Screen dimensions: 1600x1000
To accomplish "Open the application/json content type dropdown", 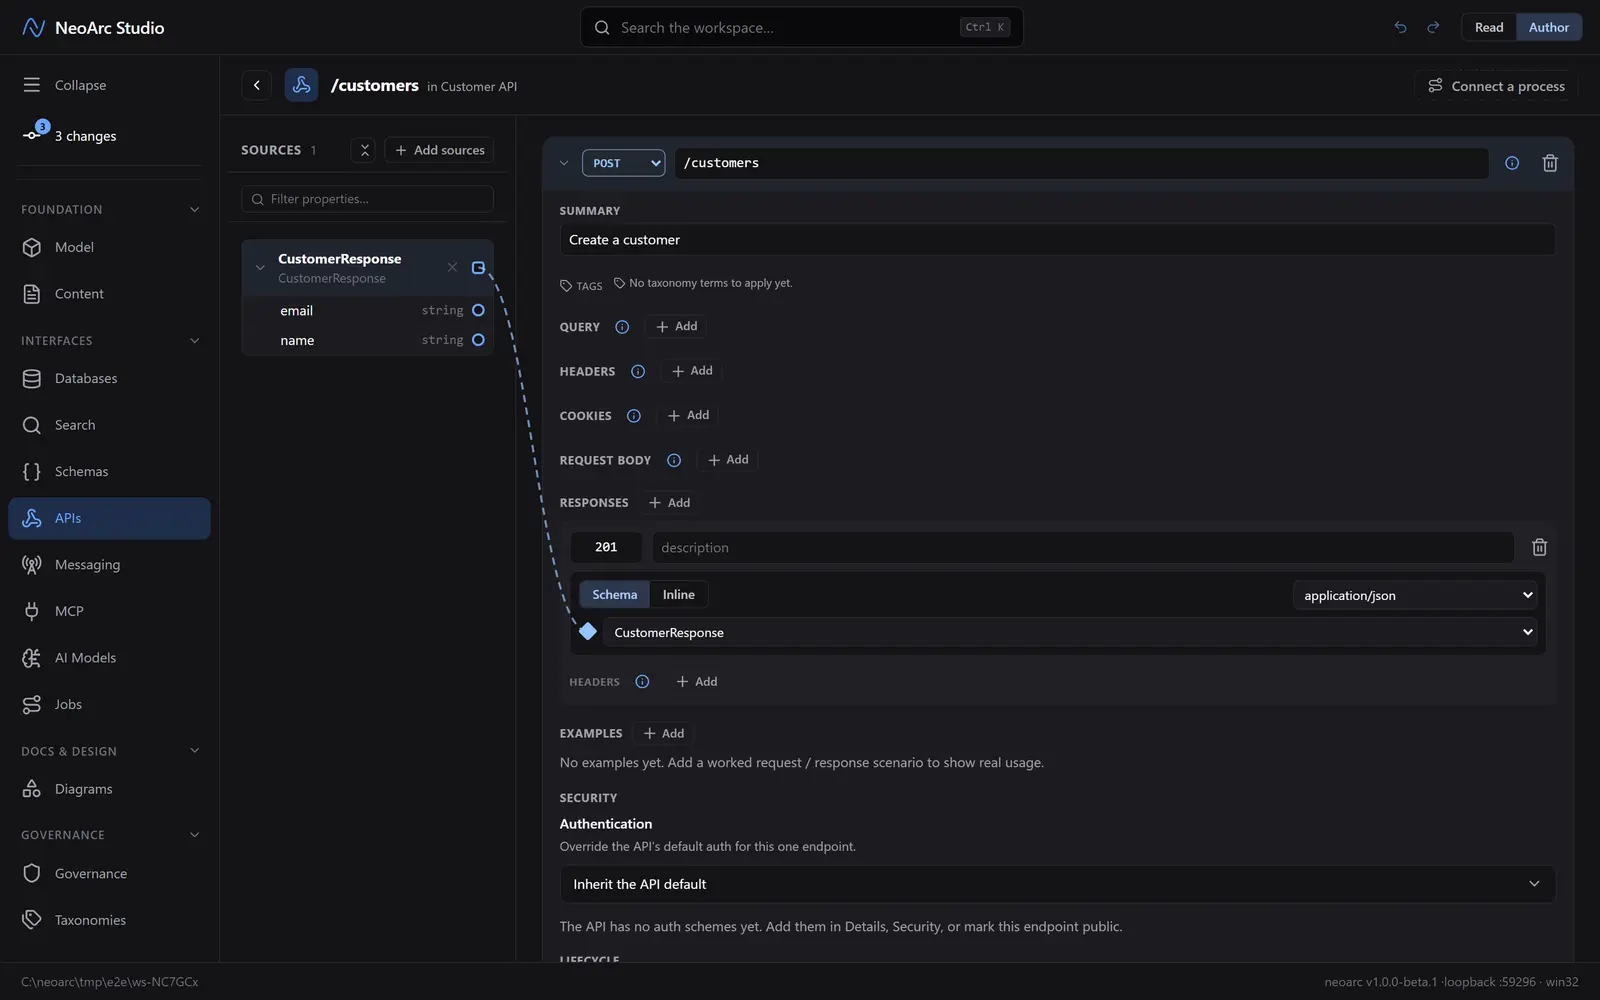I will pyautogui.click(x=1415, y=595).
